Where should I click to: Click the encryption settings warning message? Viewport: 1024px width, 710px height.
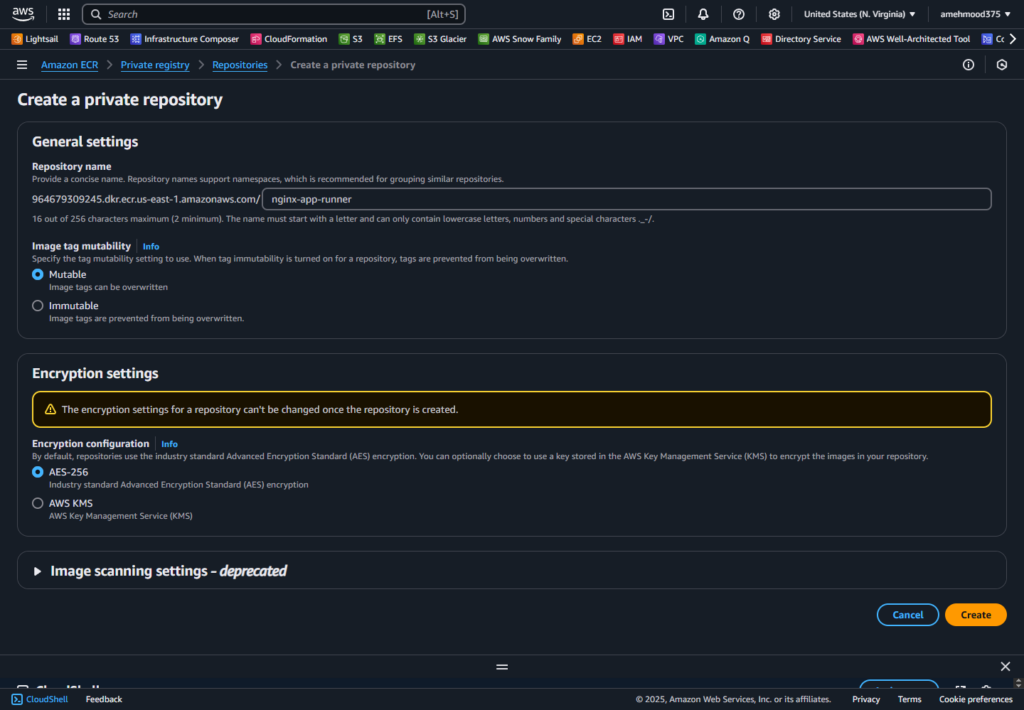click(x=511, y=410)
